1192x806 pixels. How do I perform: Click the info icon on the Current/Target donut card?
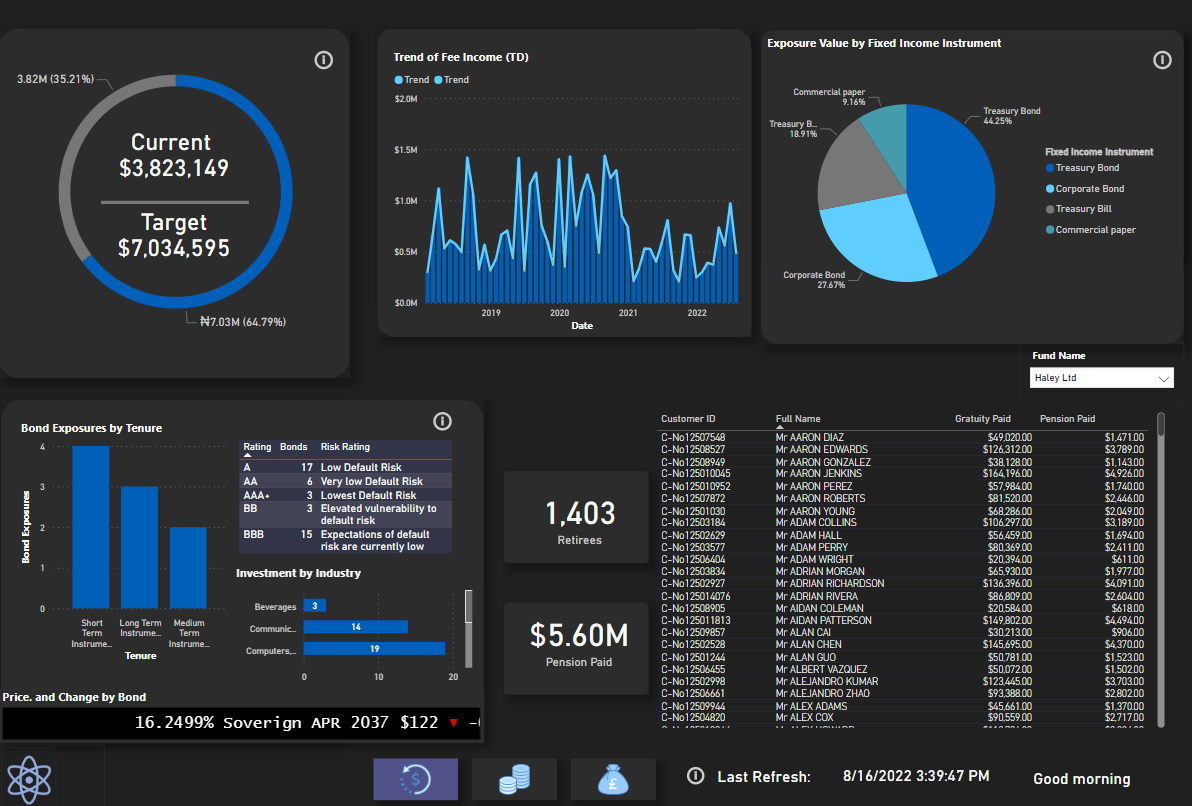pyautogui.click(x=323, y=60)
